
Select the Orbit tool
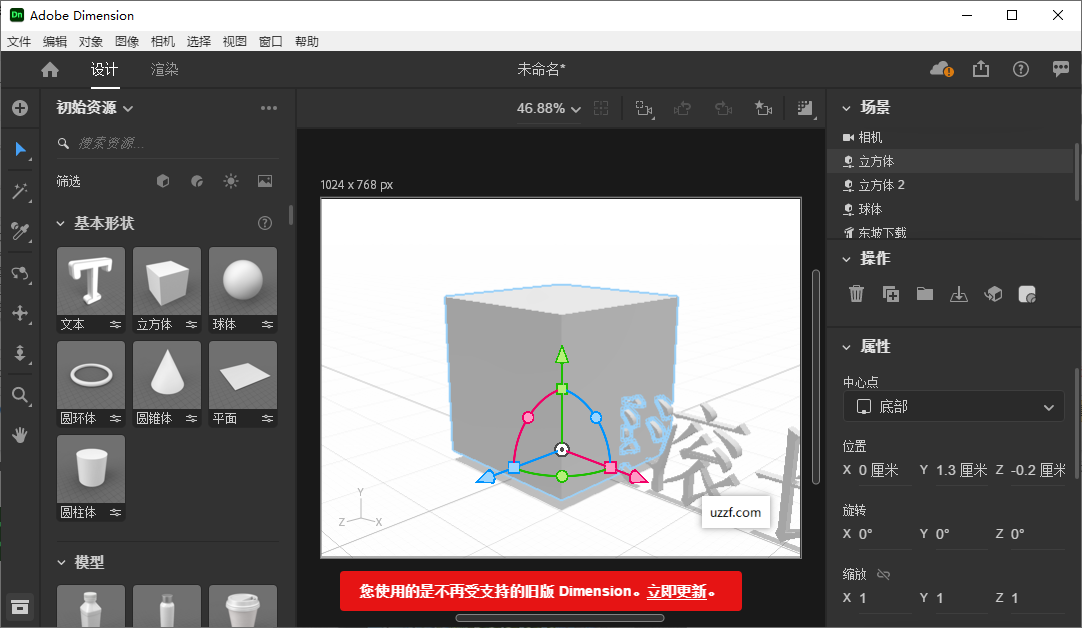21,273
